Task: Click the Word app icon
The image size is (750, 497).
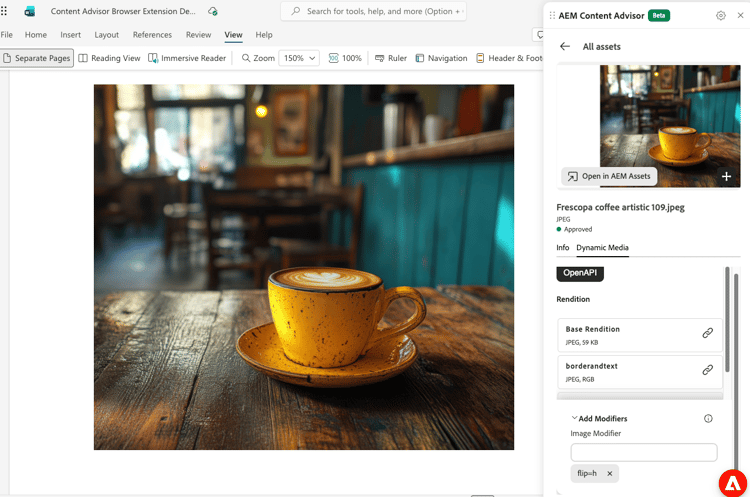Action: pos(30,11)
